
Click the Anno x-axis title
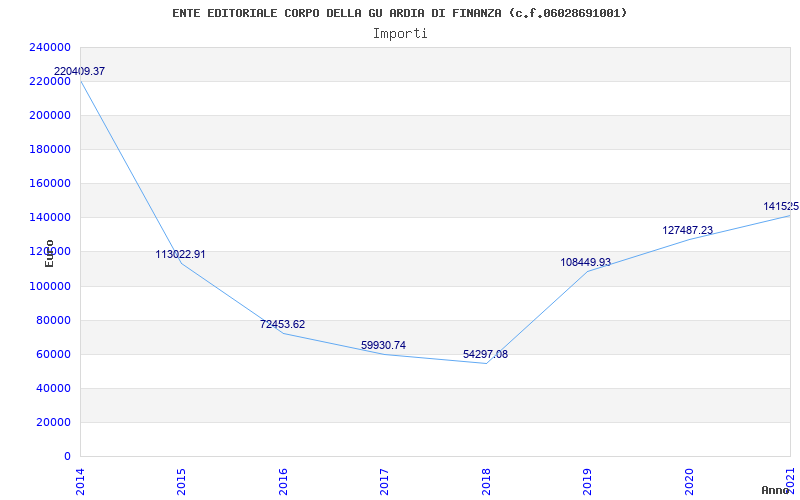coord(776,490)
